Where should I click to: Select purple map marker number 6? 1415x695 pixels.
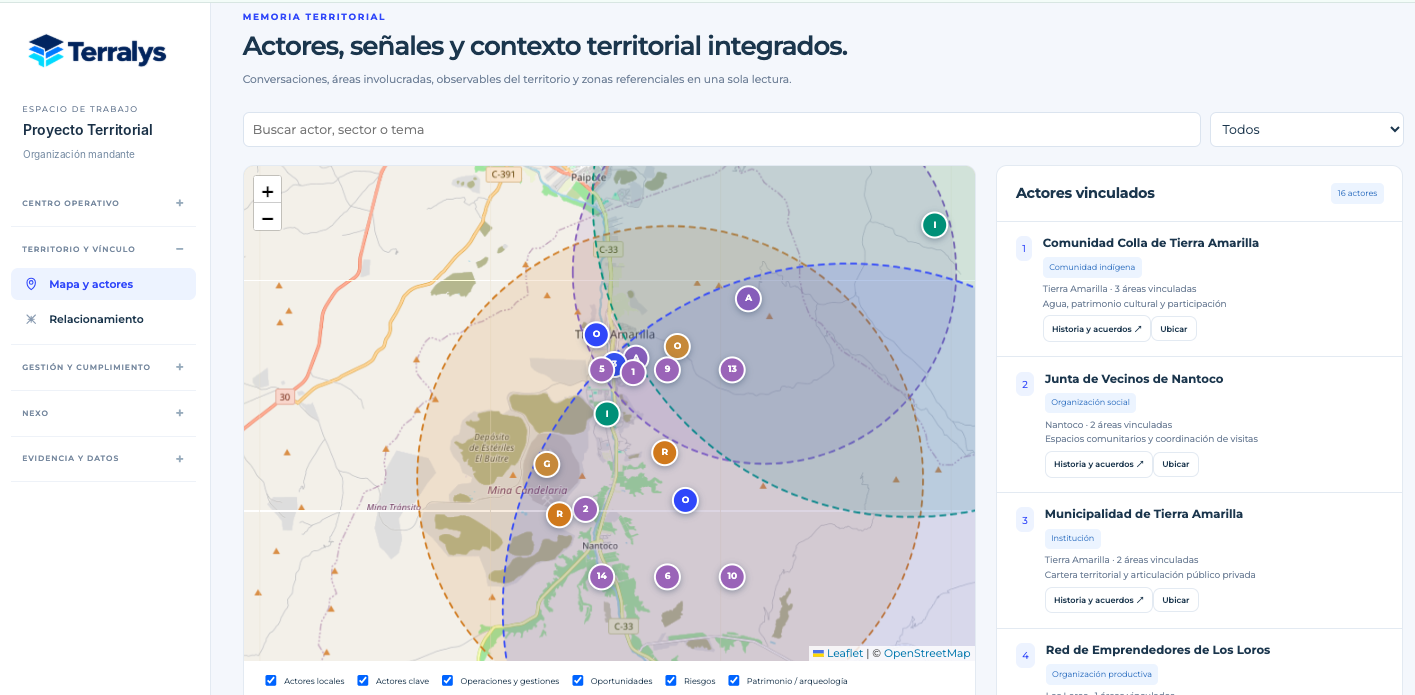[667, 576]
